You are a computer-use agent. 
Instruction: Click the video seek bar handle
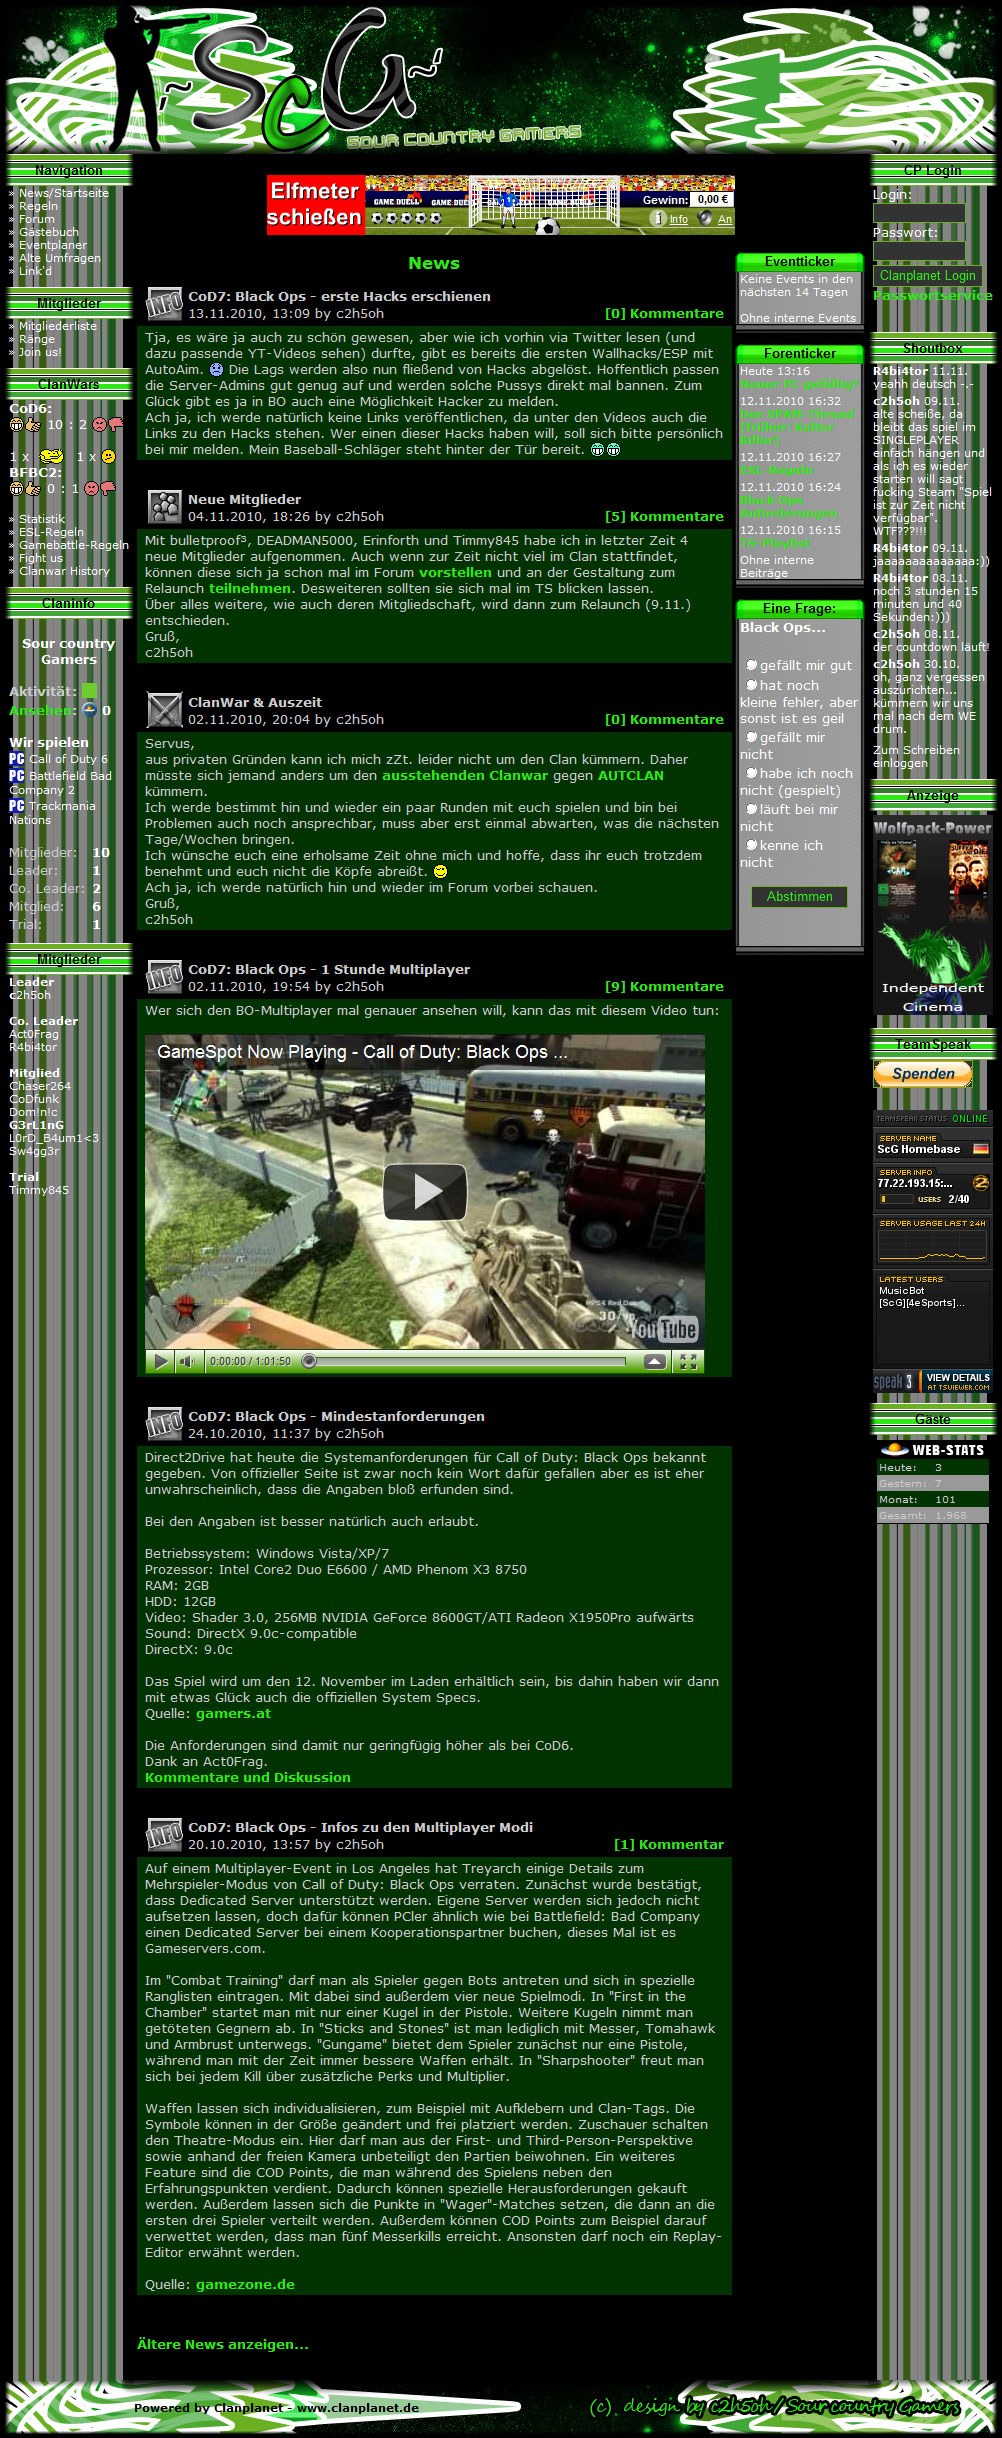click(x=309, y=1361)
